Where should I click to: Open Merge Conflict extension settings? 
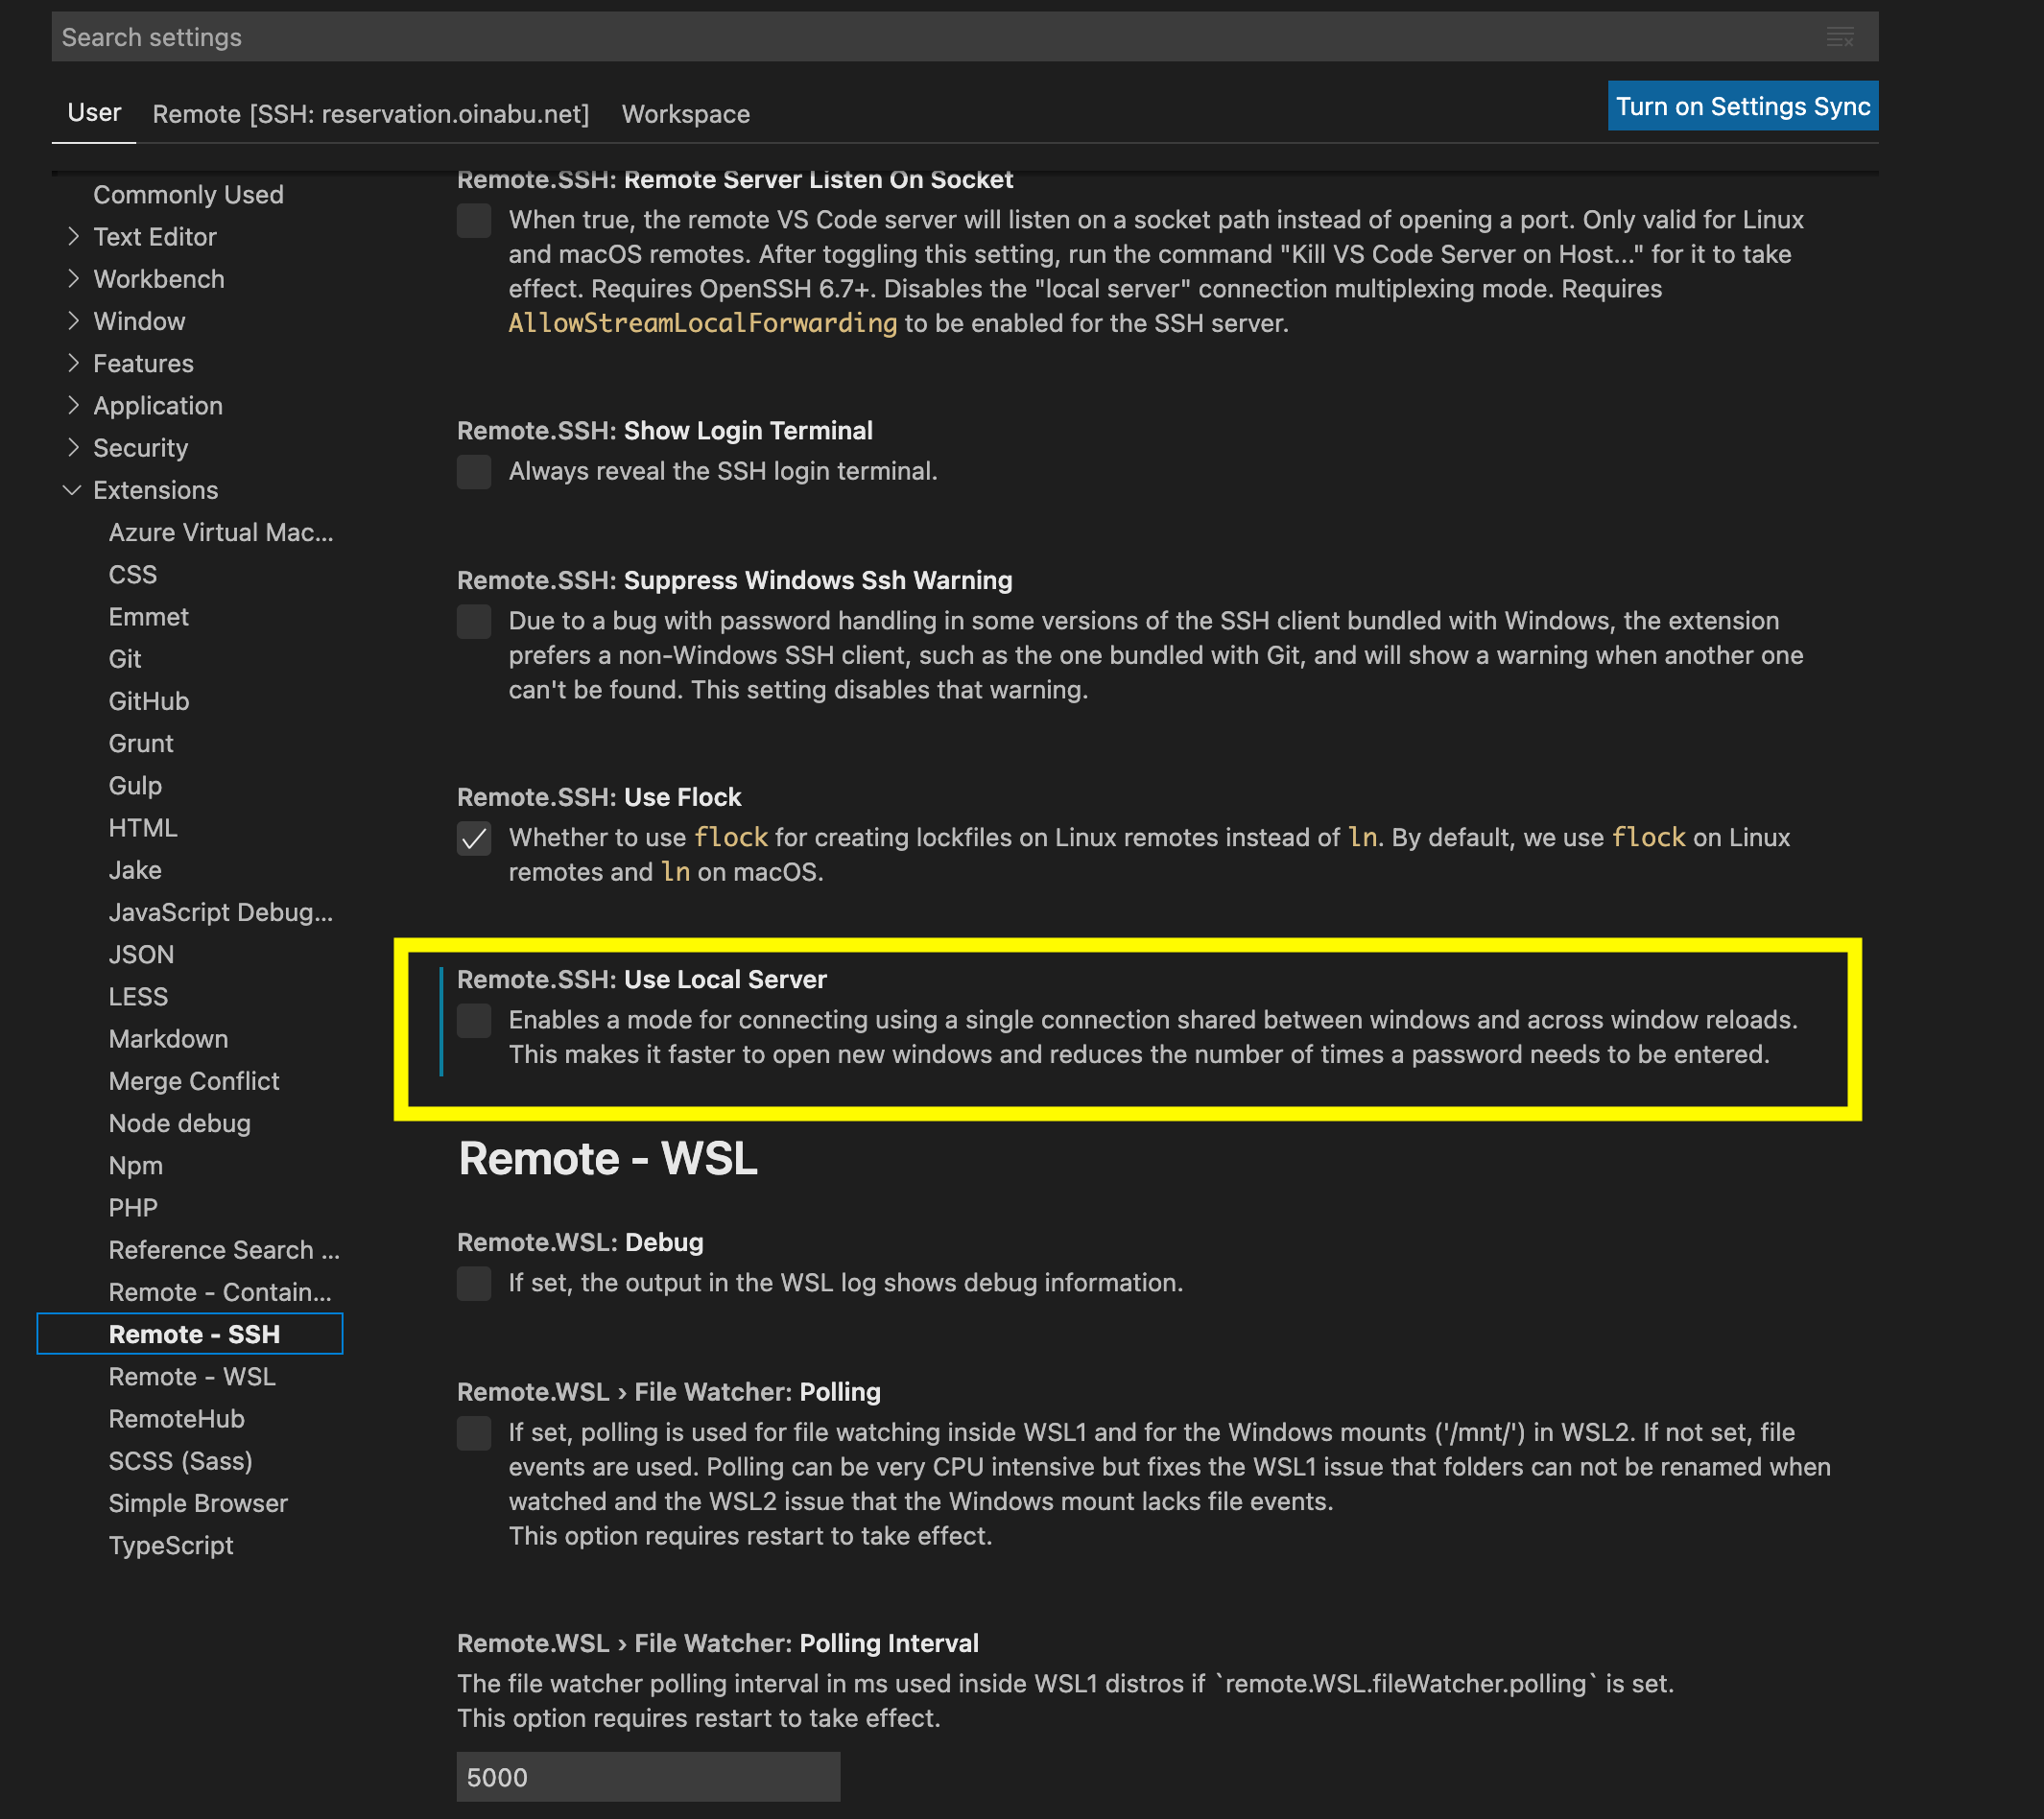tap(194, 1081)
